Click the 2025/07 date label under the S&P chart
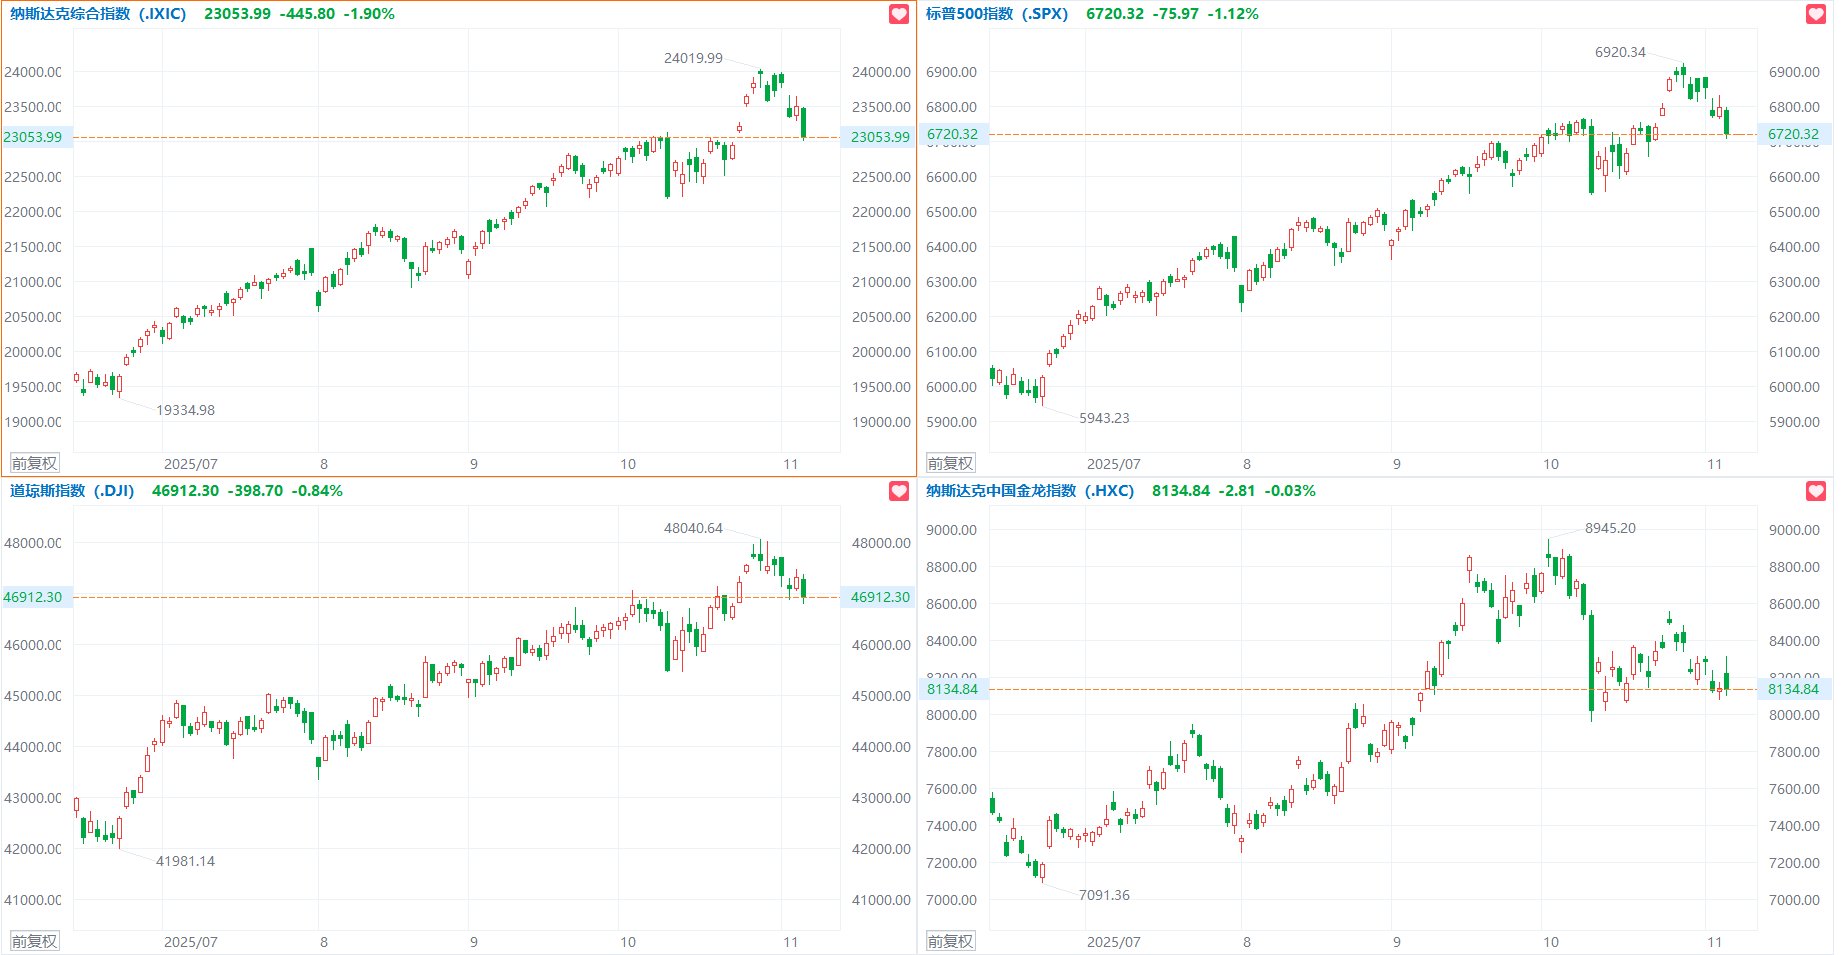 click(1113, 464)
